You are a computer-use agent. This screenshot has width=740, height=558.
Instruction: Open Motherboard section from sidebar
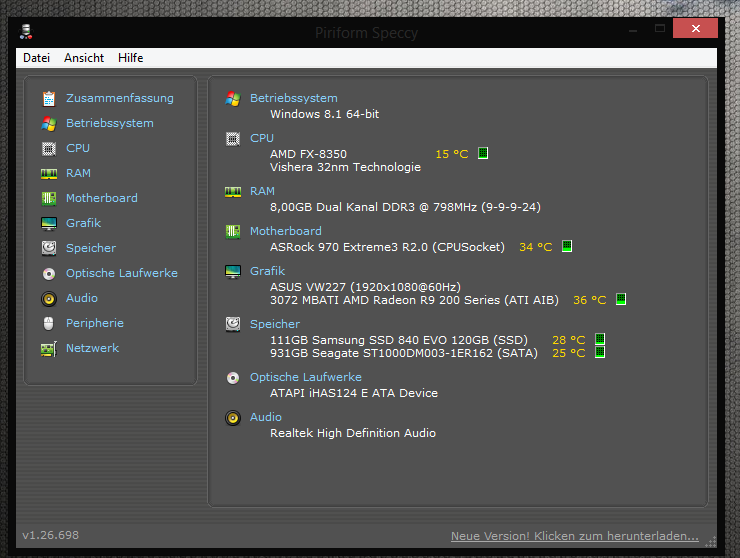point(102,198)
